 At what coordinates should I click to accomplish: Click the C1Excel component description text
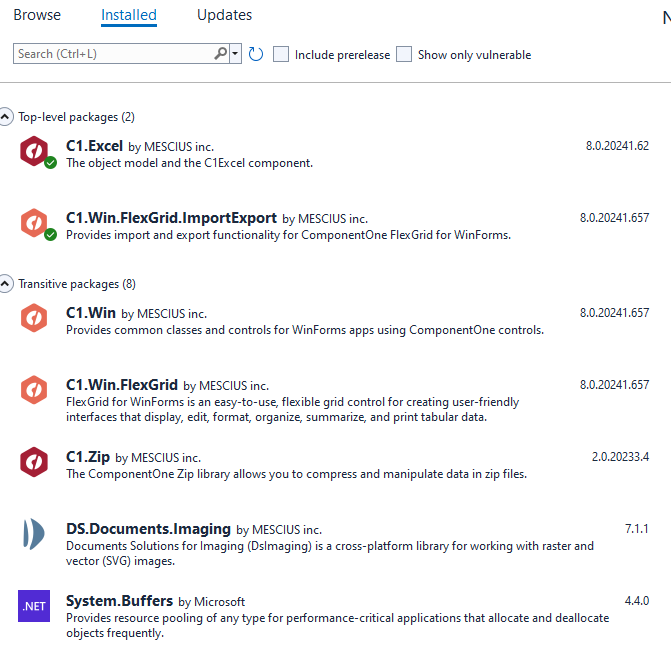190,163
